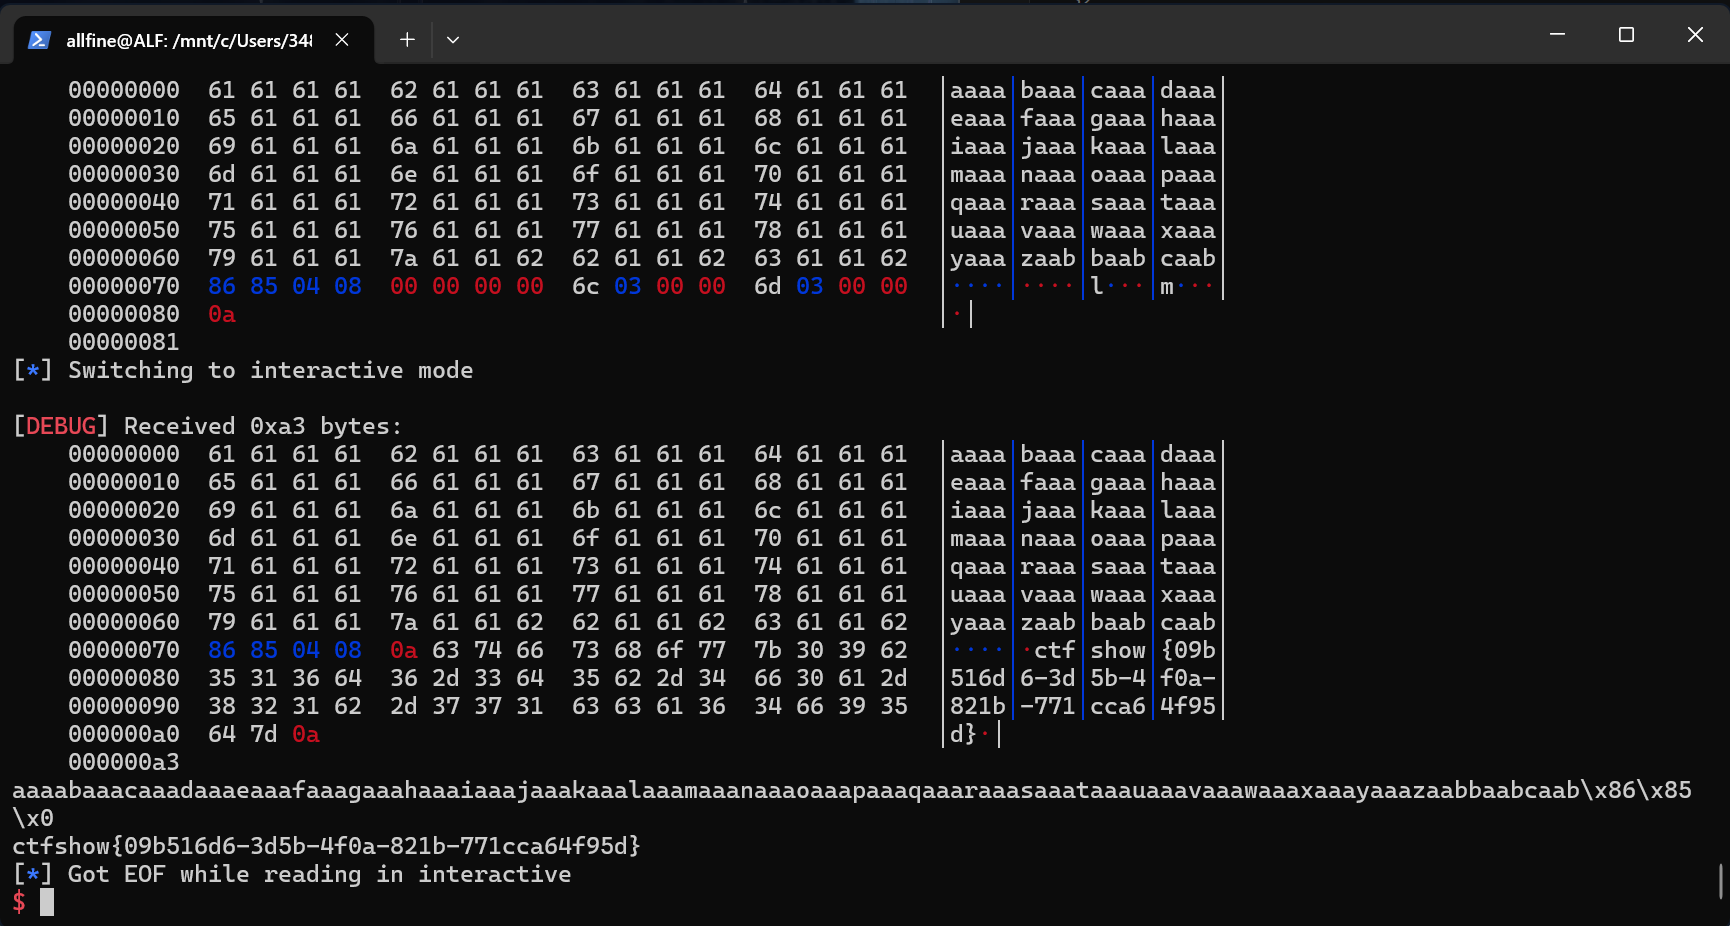Click hex bytes '6c 03 00 00' in first dump
Screen dimensions: 1730x926
click(x=649, y=286)
